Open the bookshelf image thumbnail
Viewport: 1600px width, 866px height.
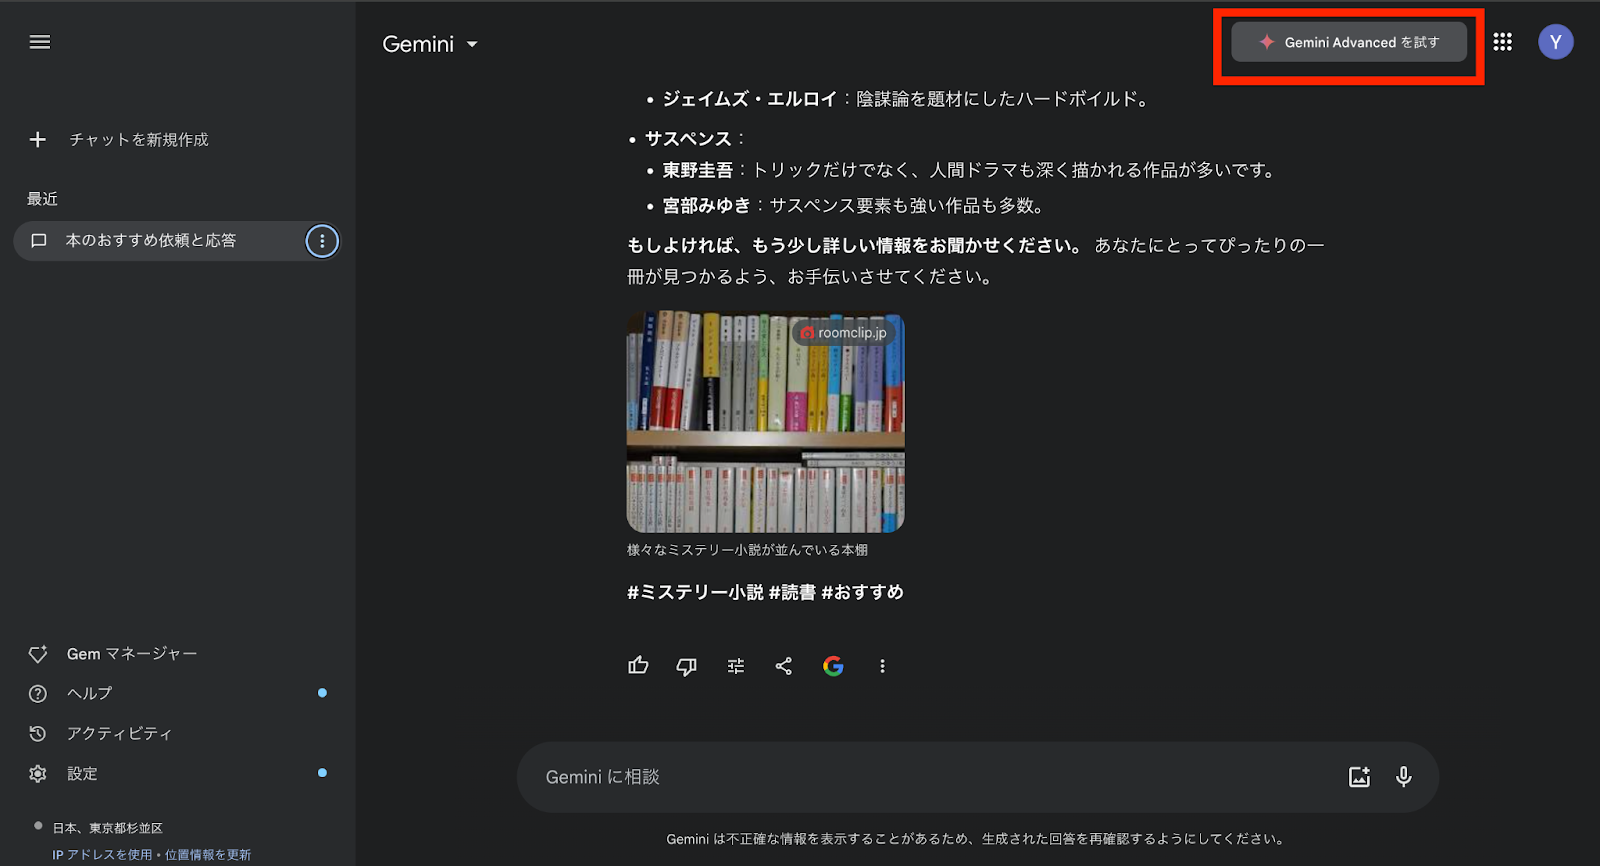pos(766,423)
